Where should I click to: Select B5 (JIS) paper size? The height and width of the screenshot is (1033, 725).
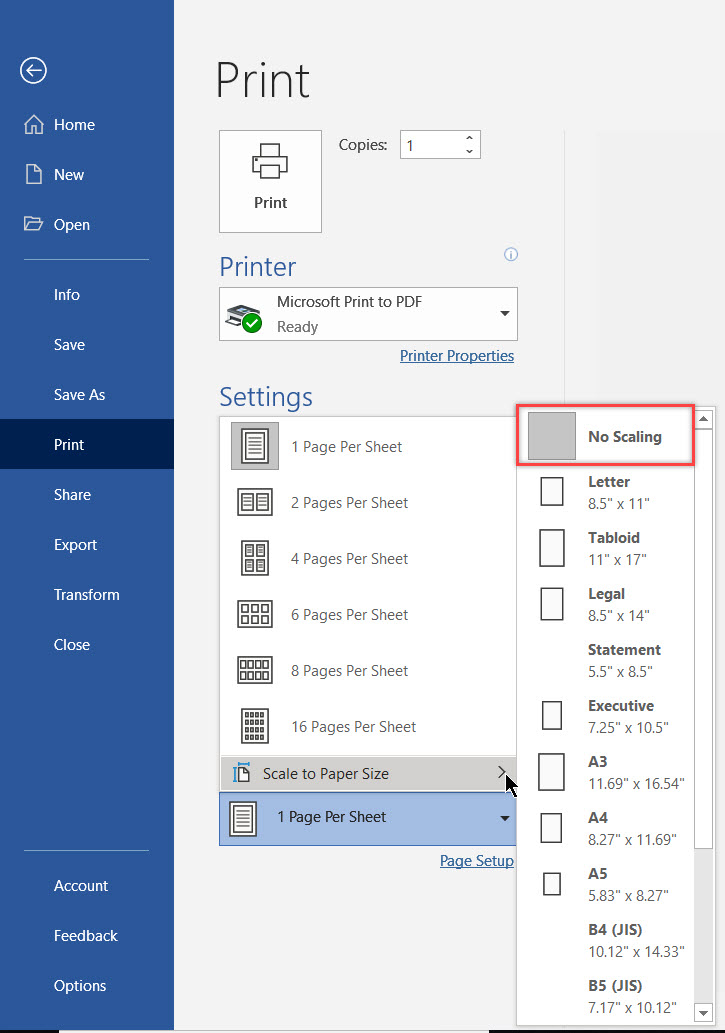tap(605, 996)
